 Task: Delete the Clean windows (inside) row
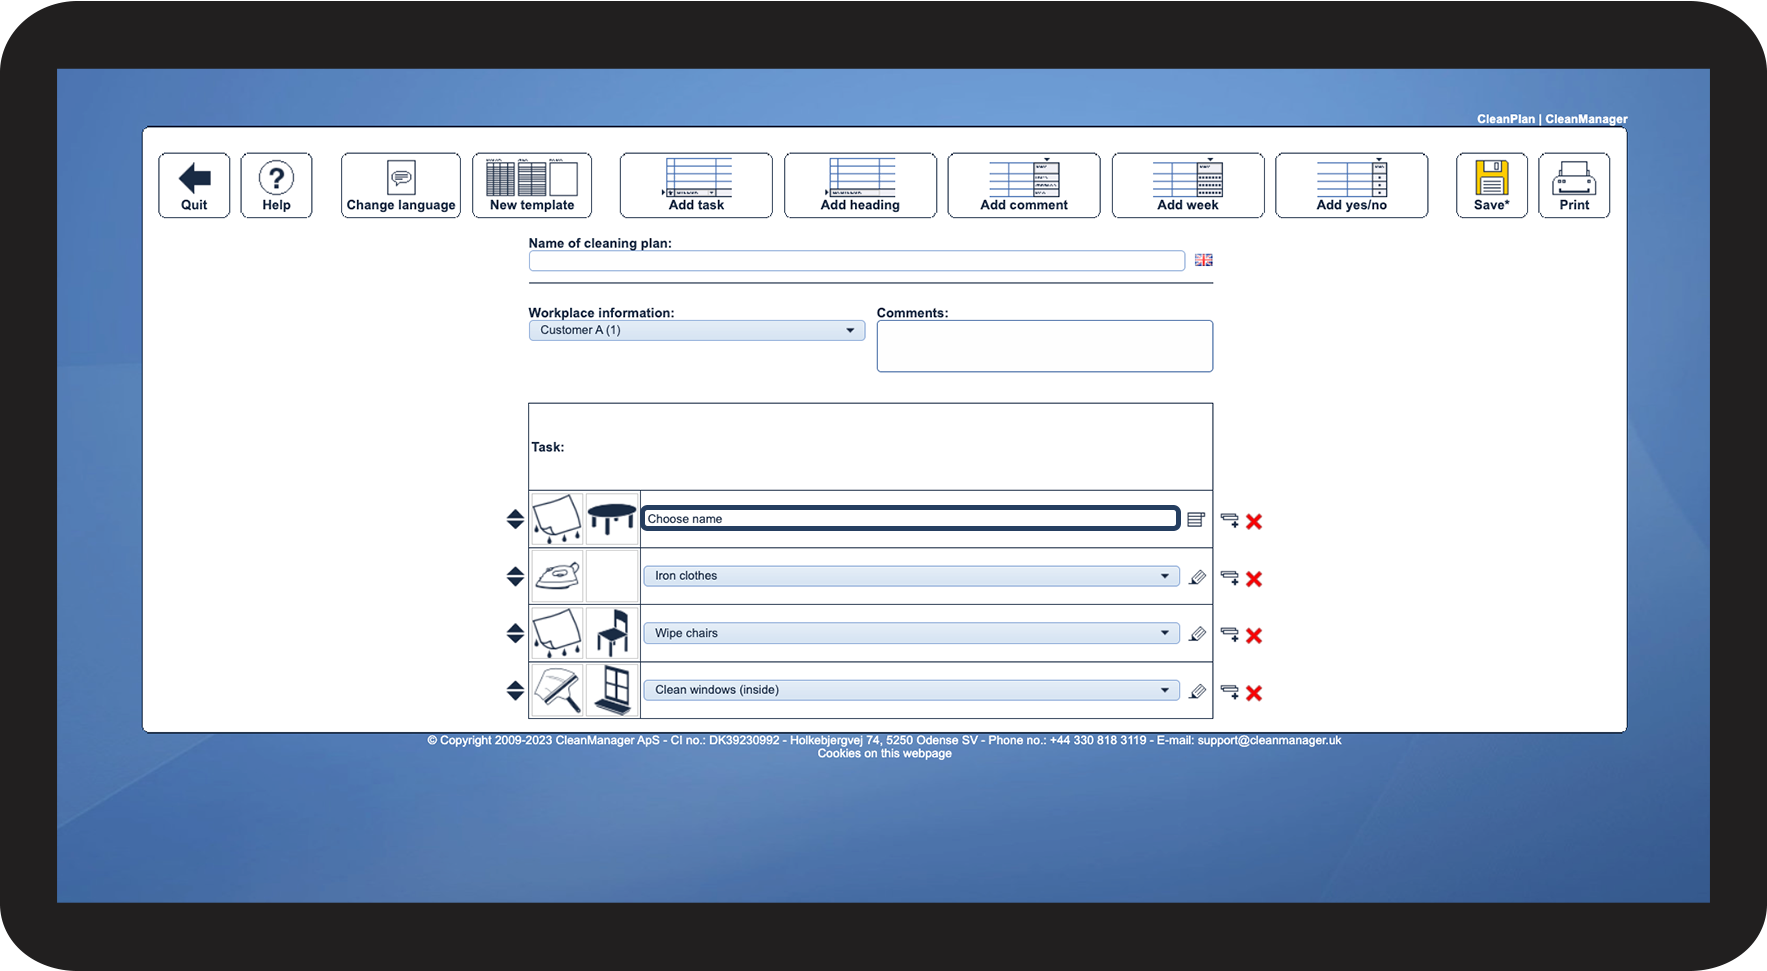pyautogui.click(x=1254, y=693)
